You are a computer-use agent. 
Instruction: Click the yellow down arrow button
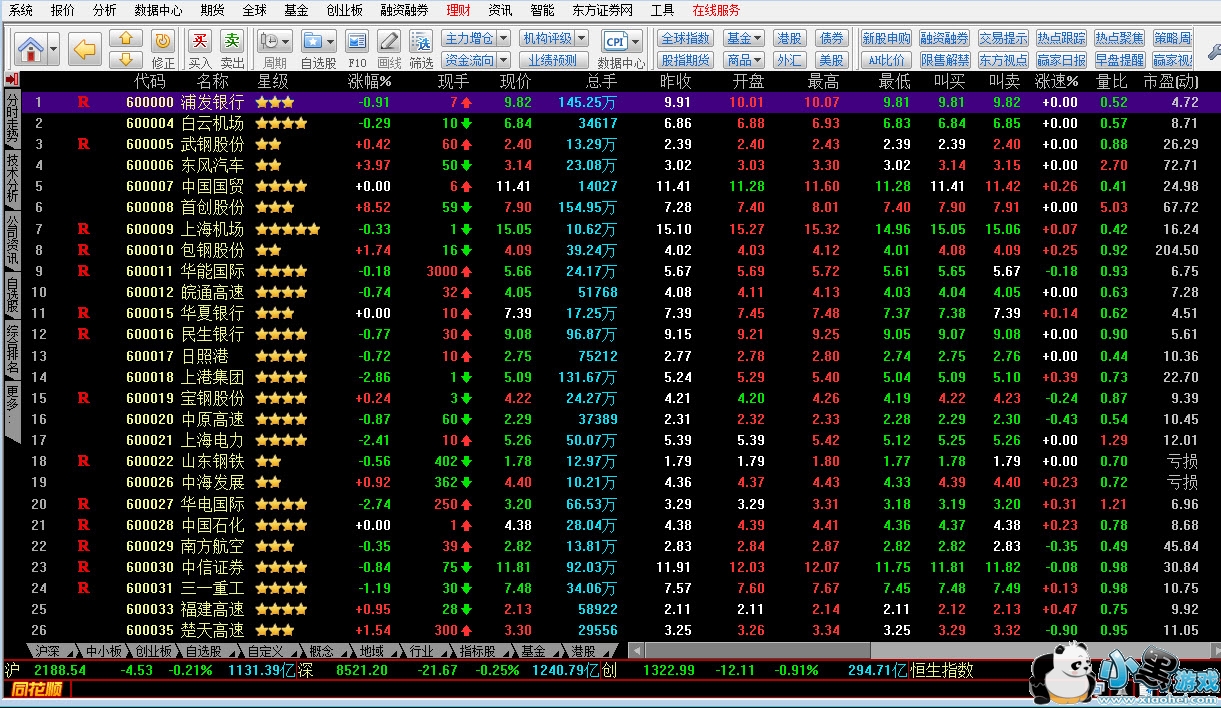click(127, 59)
